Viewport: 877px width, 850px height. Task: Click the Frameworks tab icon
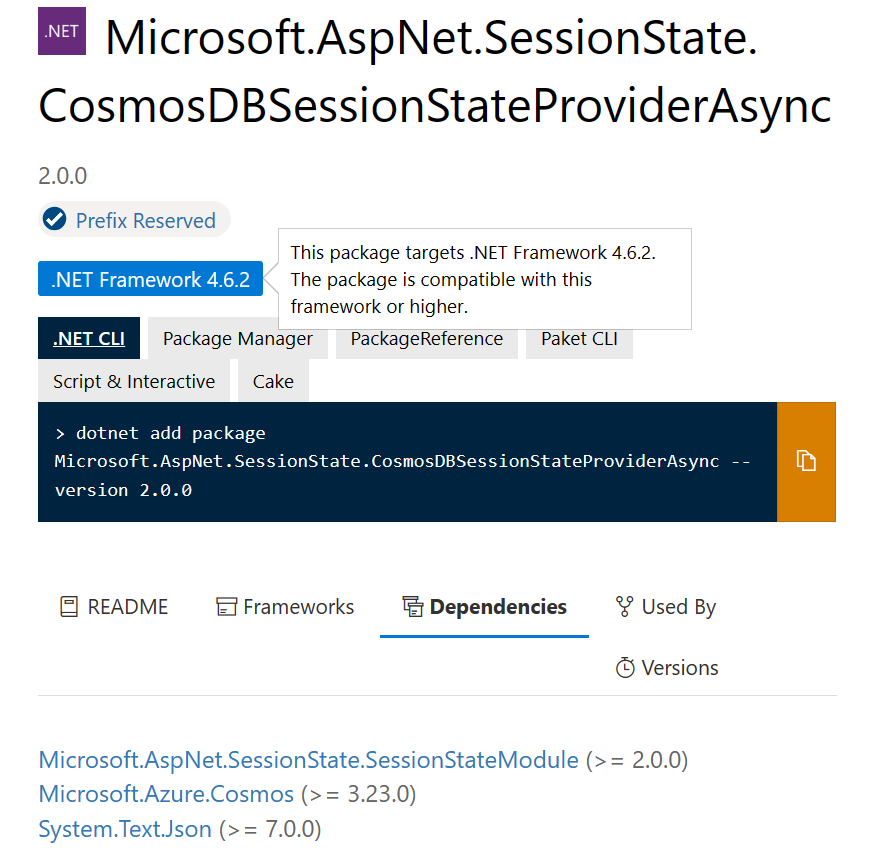point(227,607)
